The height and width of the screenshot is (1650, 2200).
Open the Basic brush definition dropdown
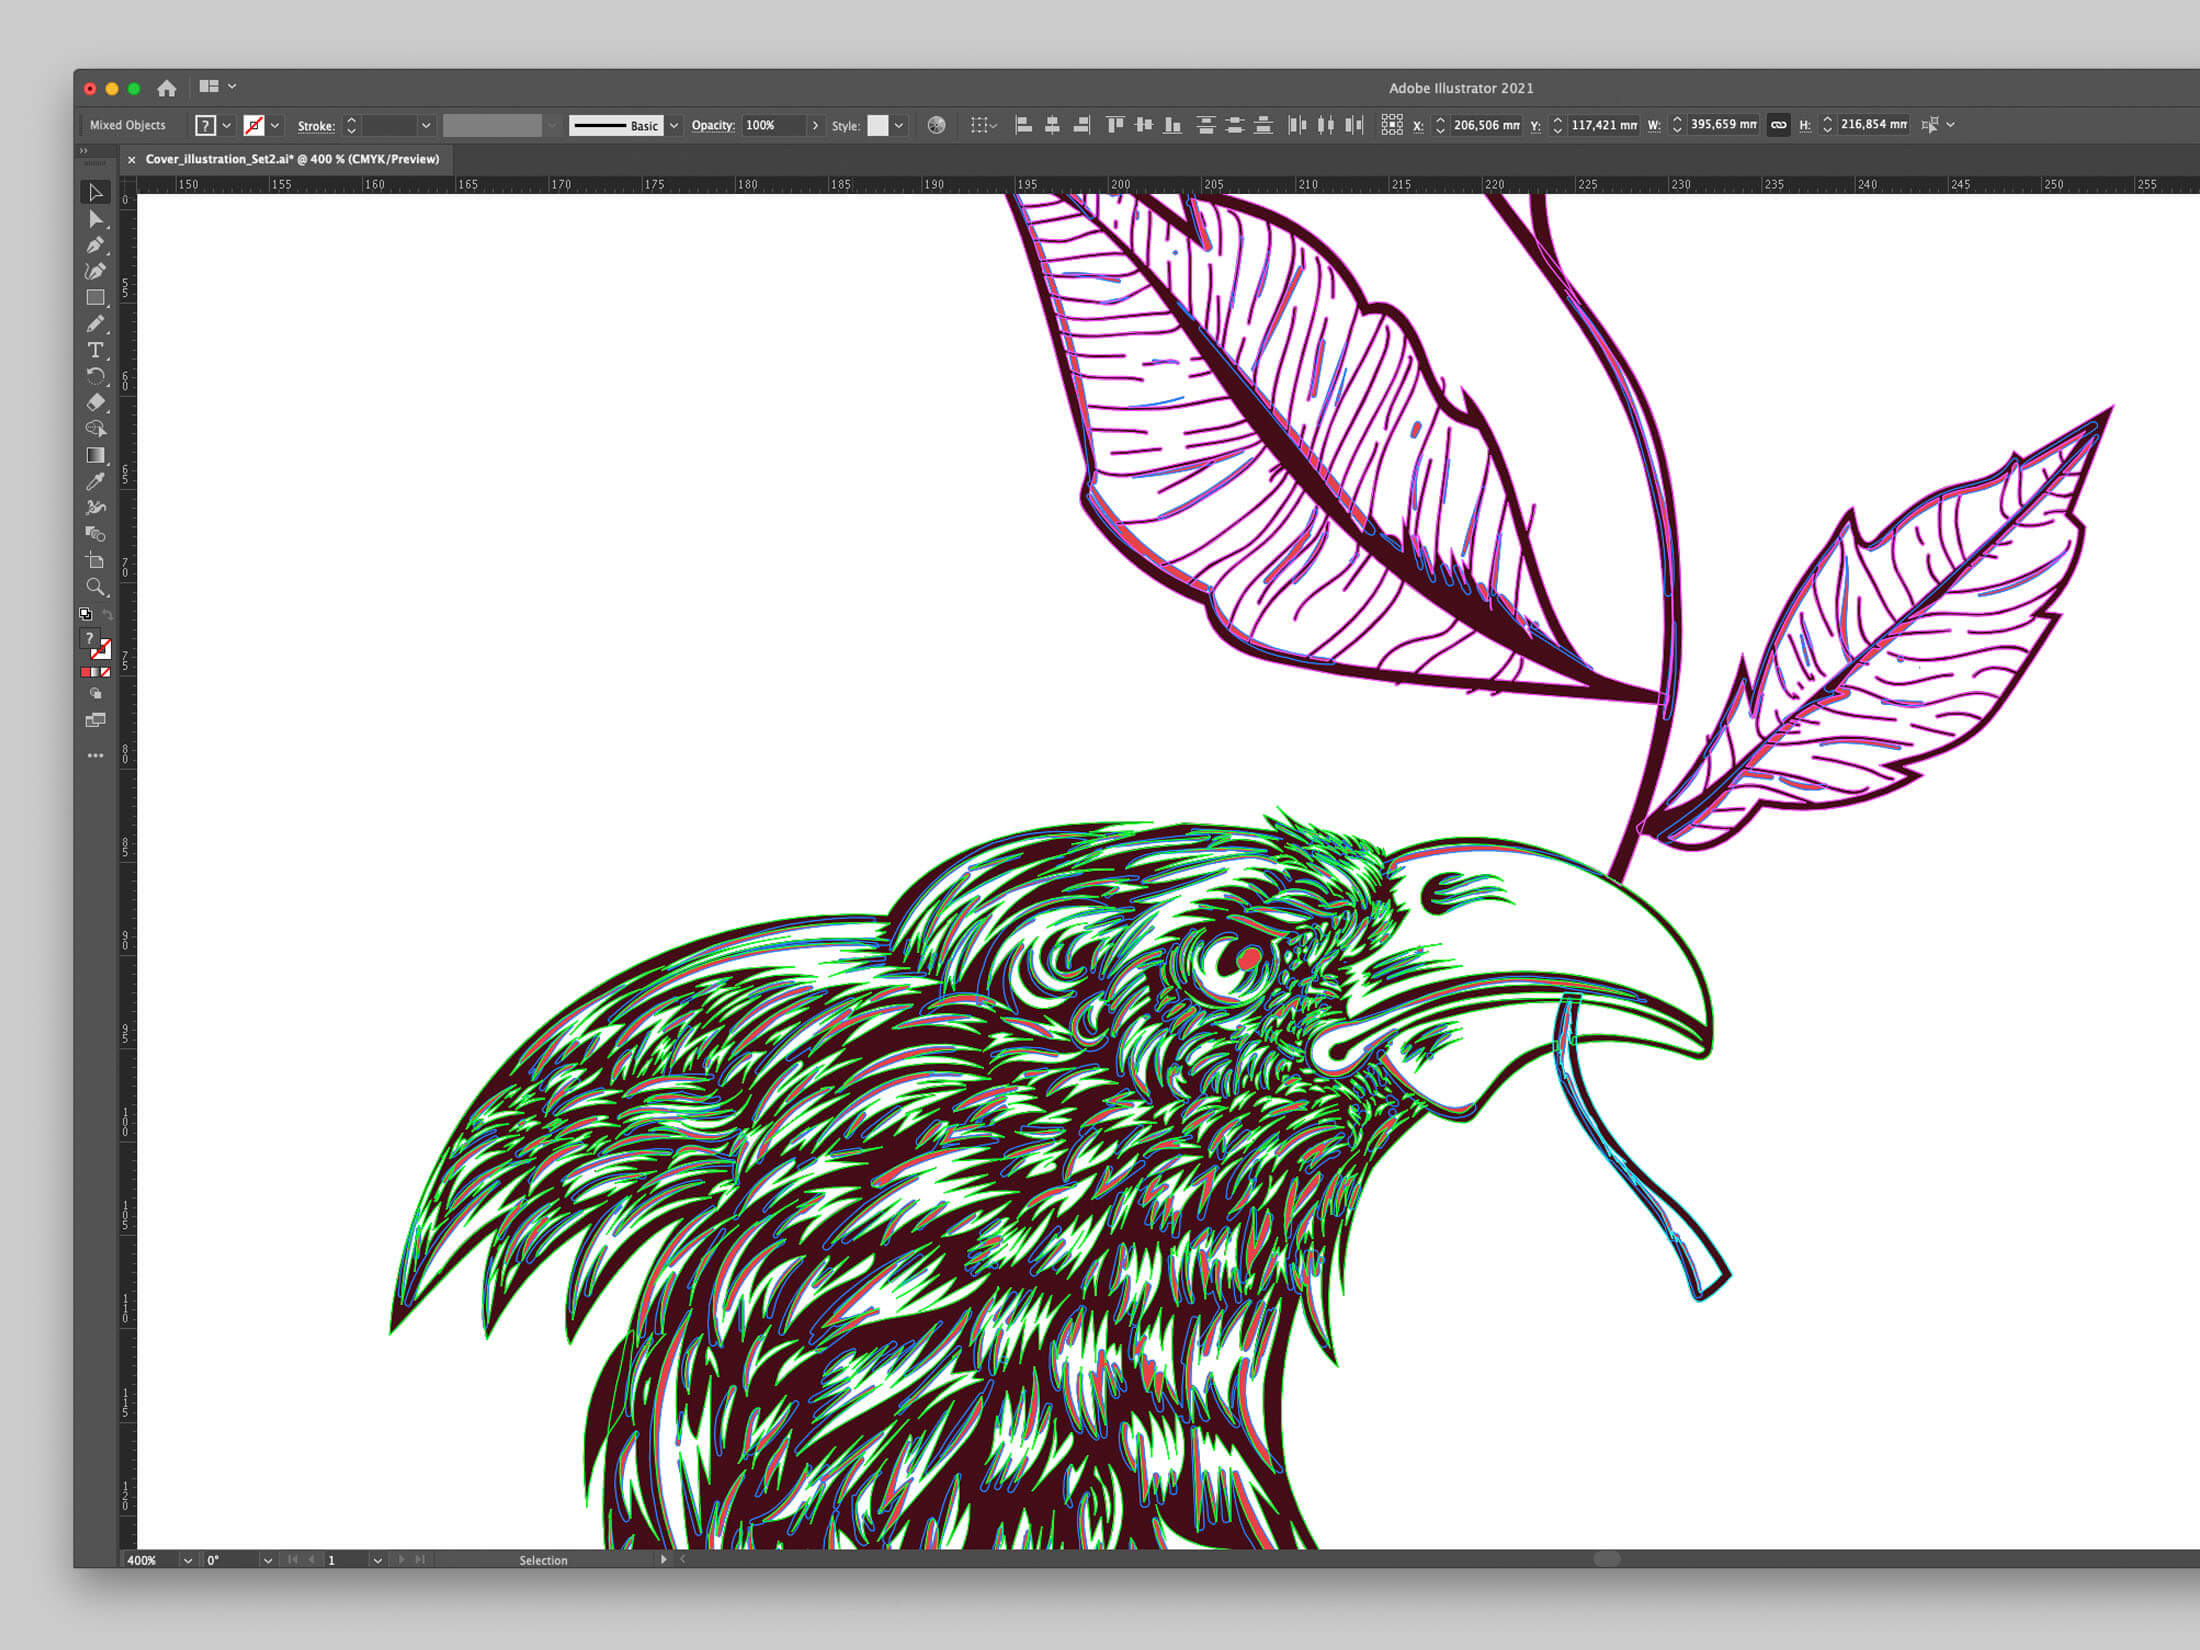674,125
